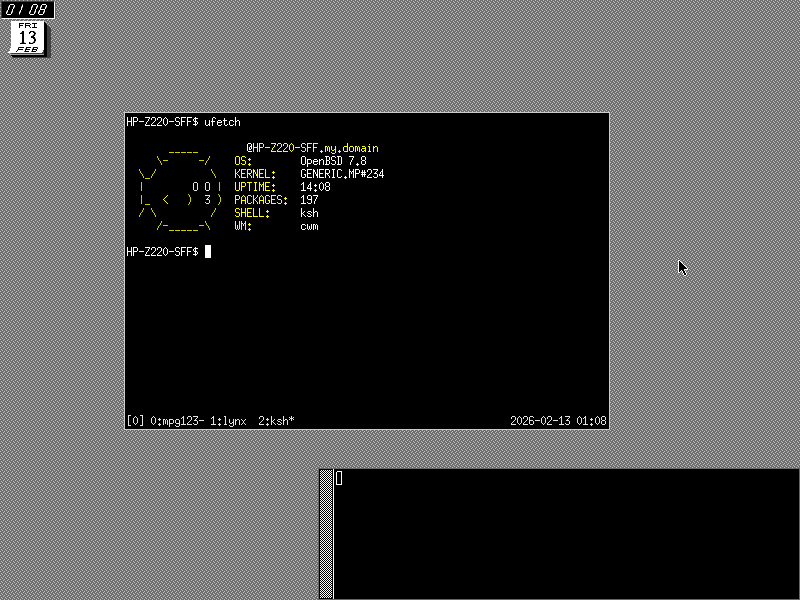
Task: Switch to tmux window 0:mpg123
Action: click(x=178, y=421)
